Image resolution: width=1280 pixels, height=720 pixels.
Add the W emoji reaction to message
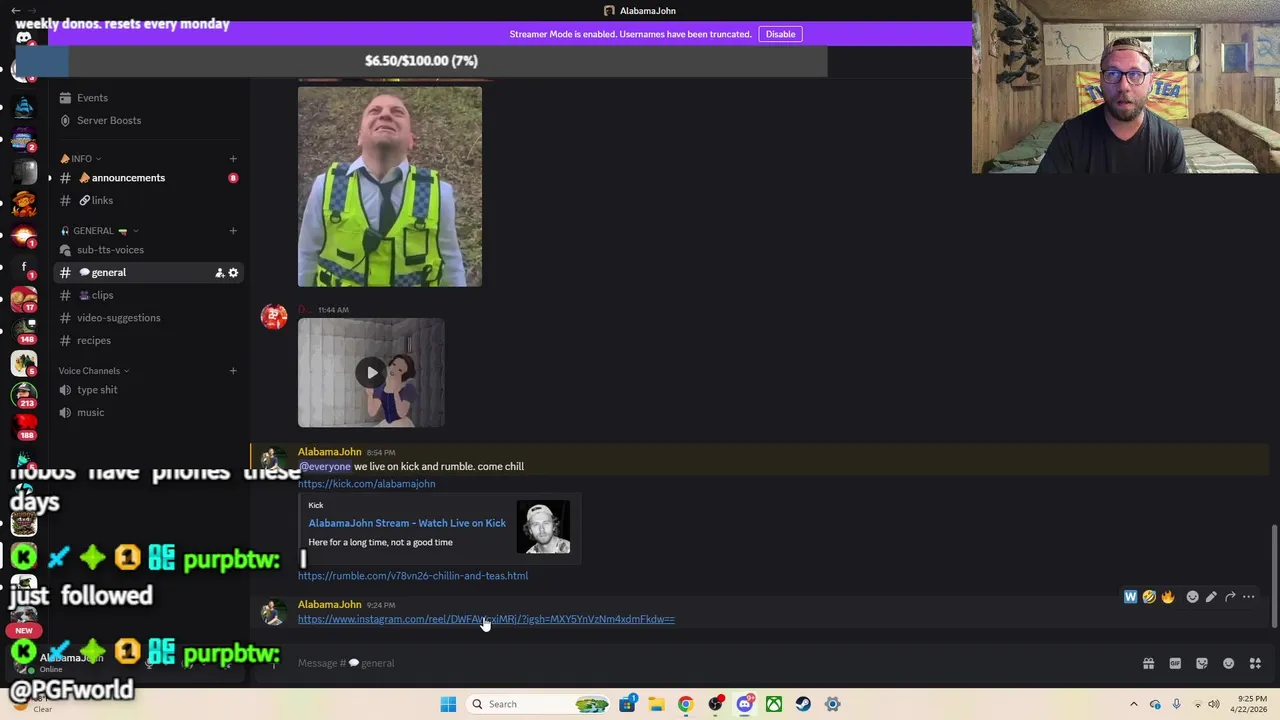pos(1130,597)
